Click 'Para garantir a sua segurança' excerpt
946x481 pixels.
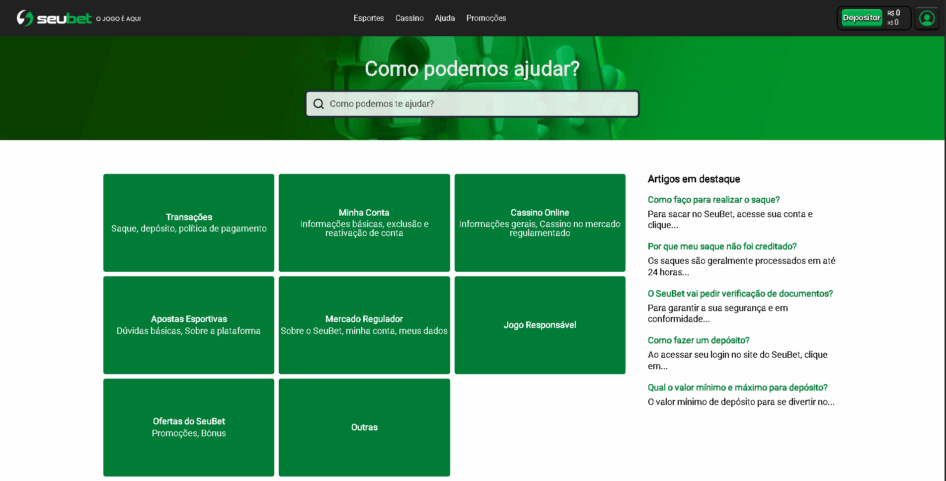[x=717, y=313]
